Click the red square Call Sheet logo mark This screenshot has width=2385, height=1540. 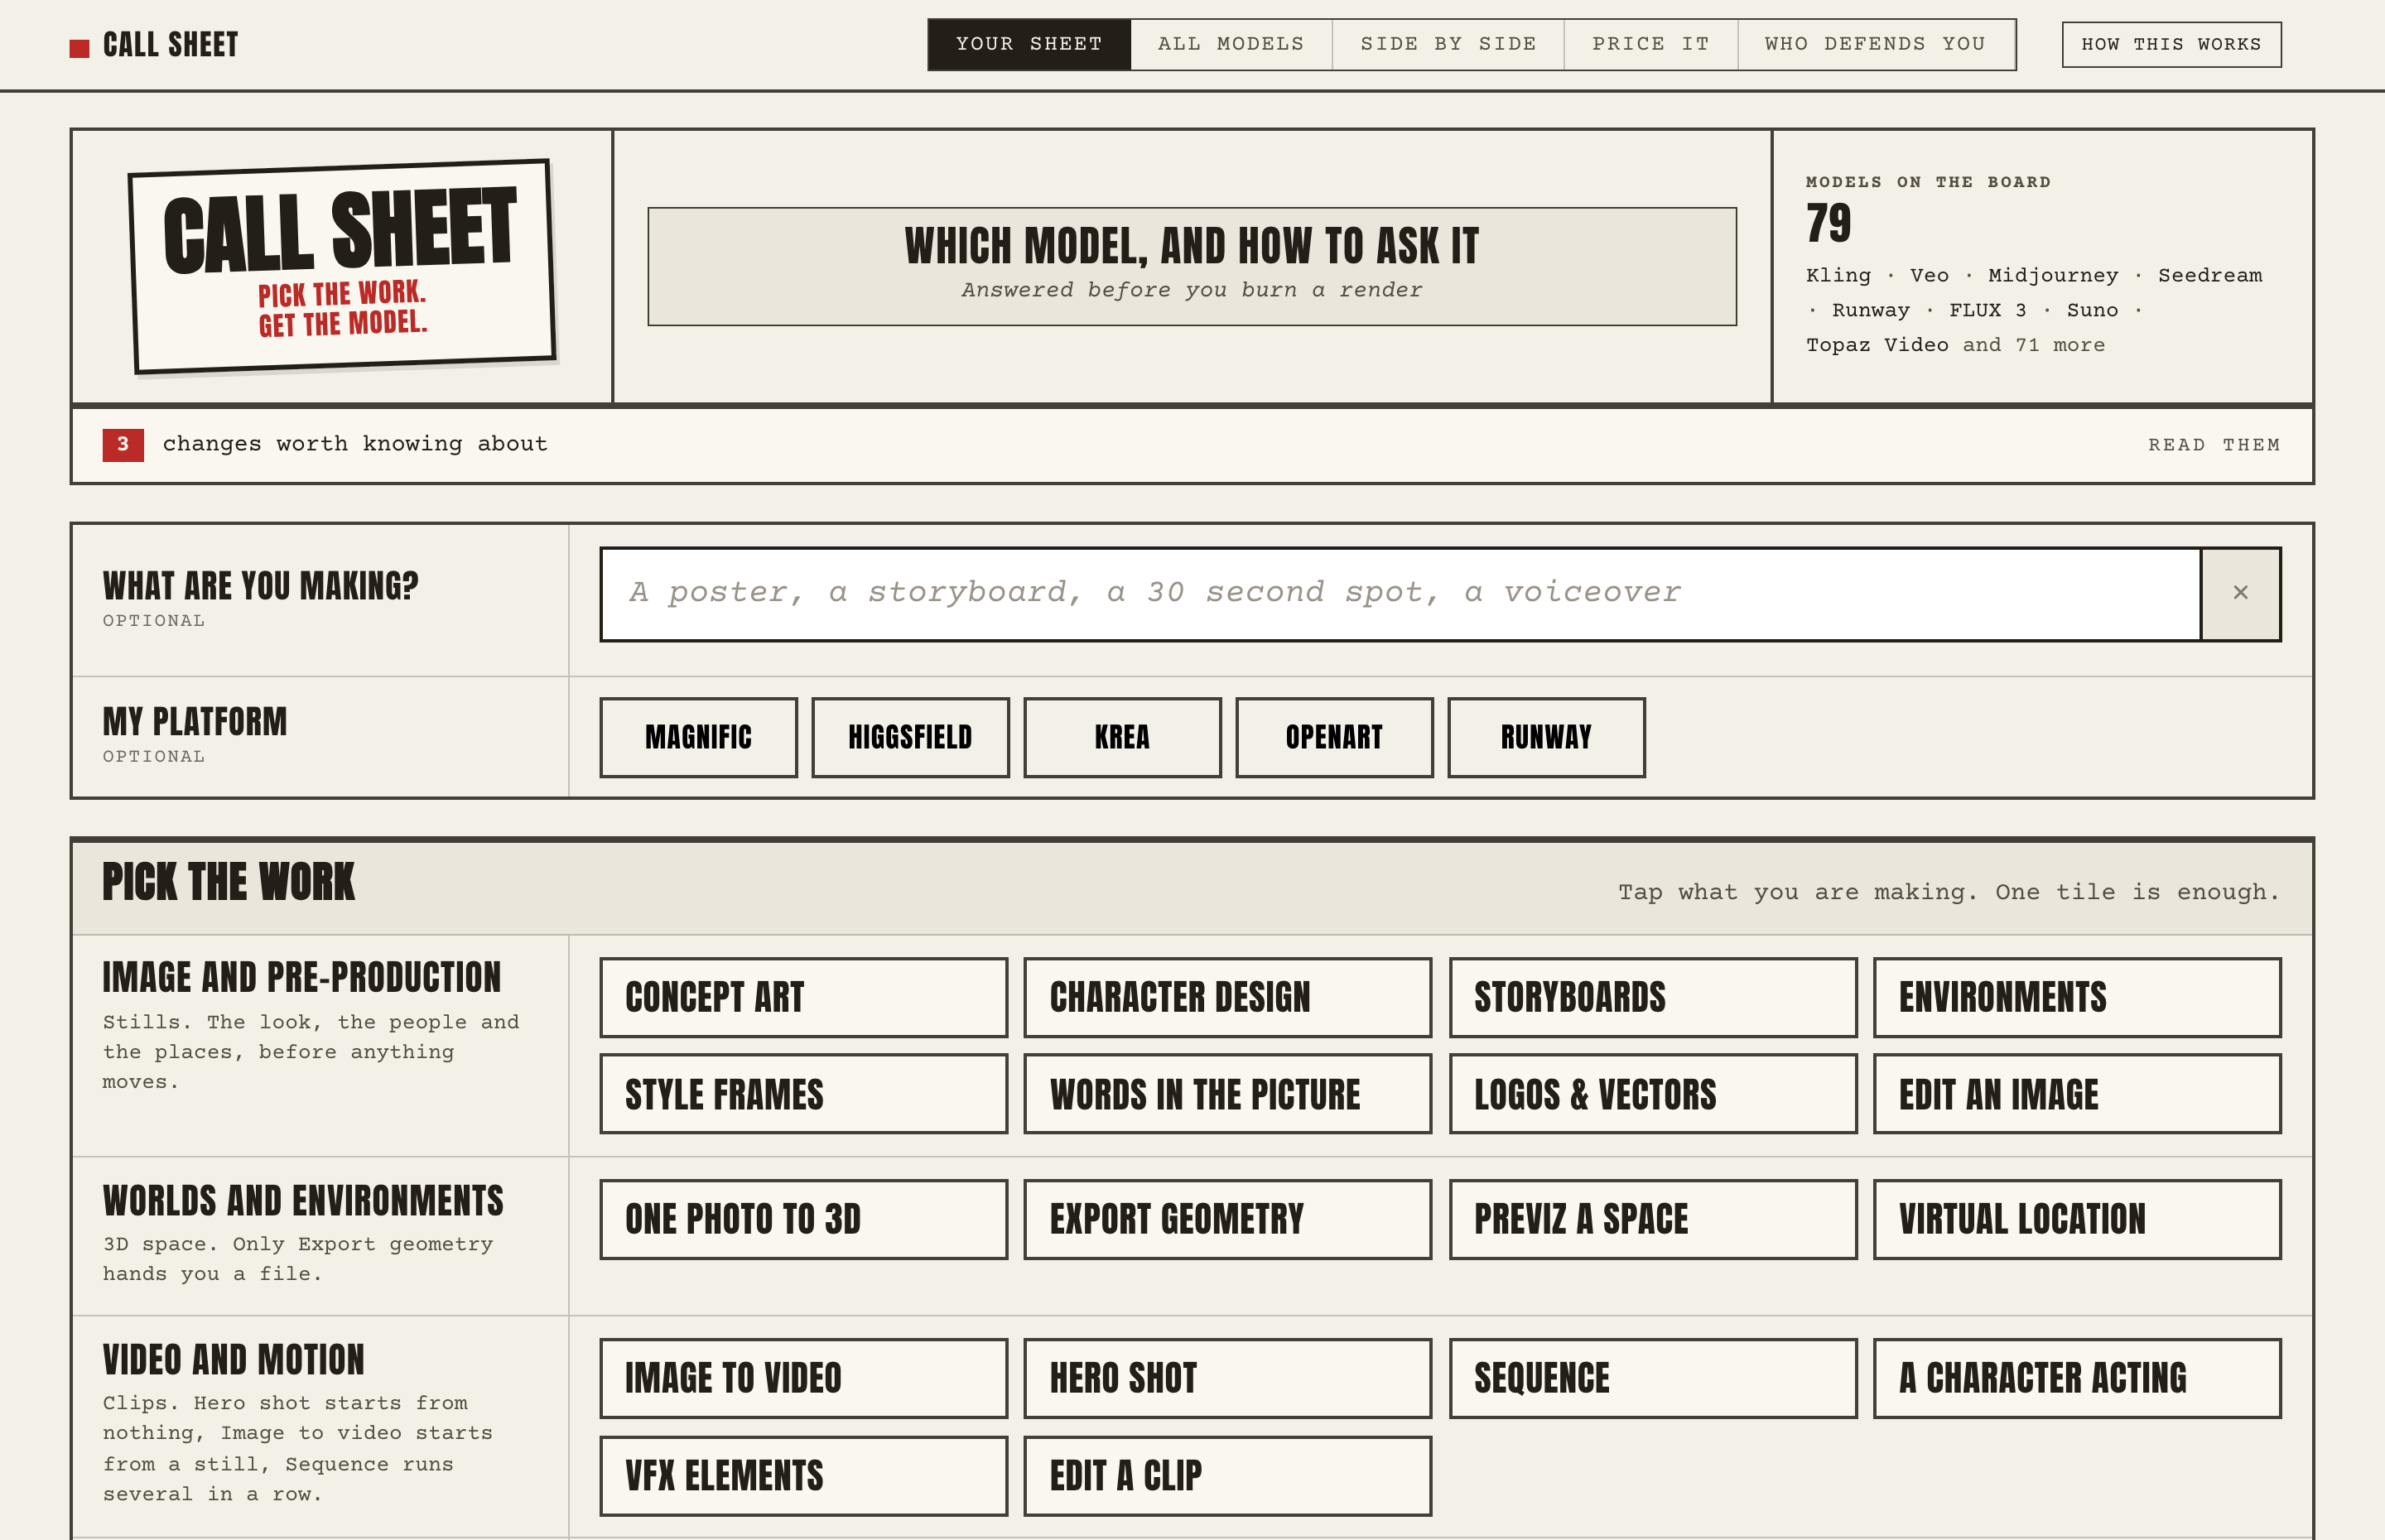pyautogui.click(x=79, y=48)
